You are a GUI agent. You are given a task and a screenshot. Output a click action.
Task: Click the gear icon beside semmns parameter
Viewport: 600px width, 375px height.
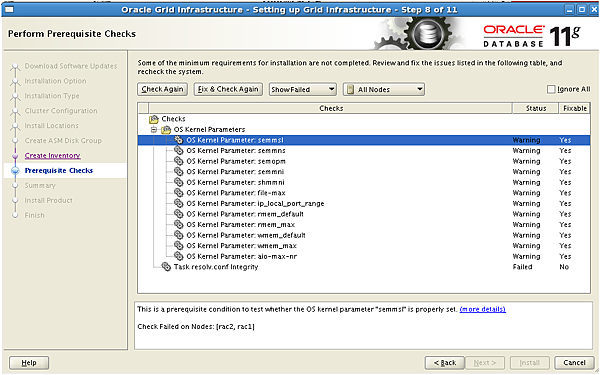click(x=178, y=150)
